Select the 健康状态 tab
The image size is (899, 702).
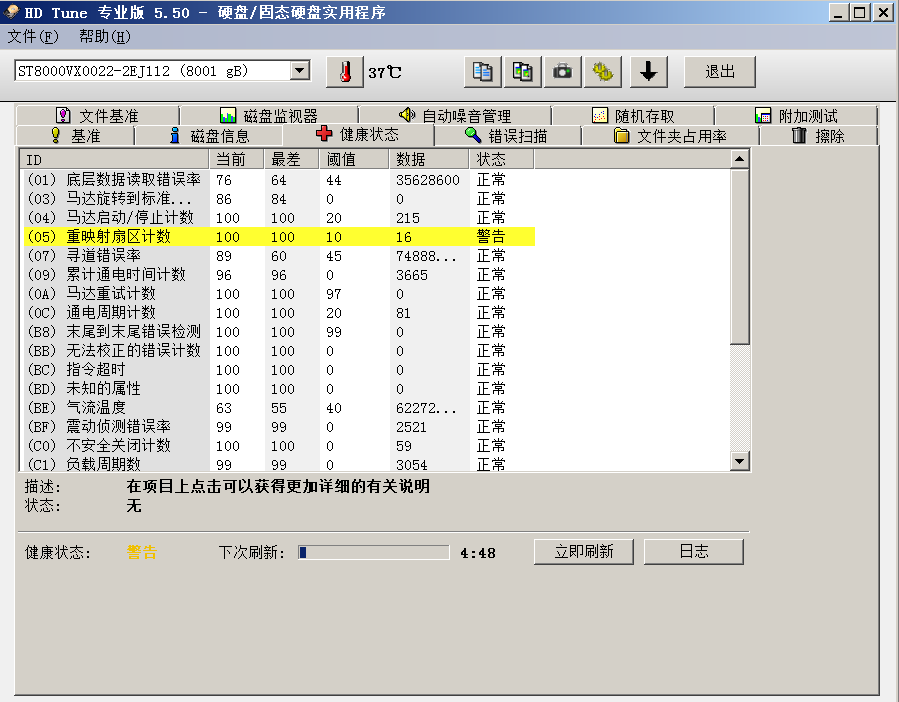(358, 134)
